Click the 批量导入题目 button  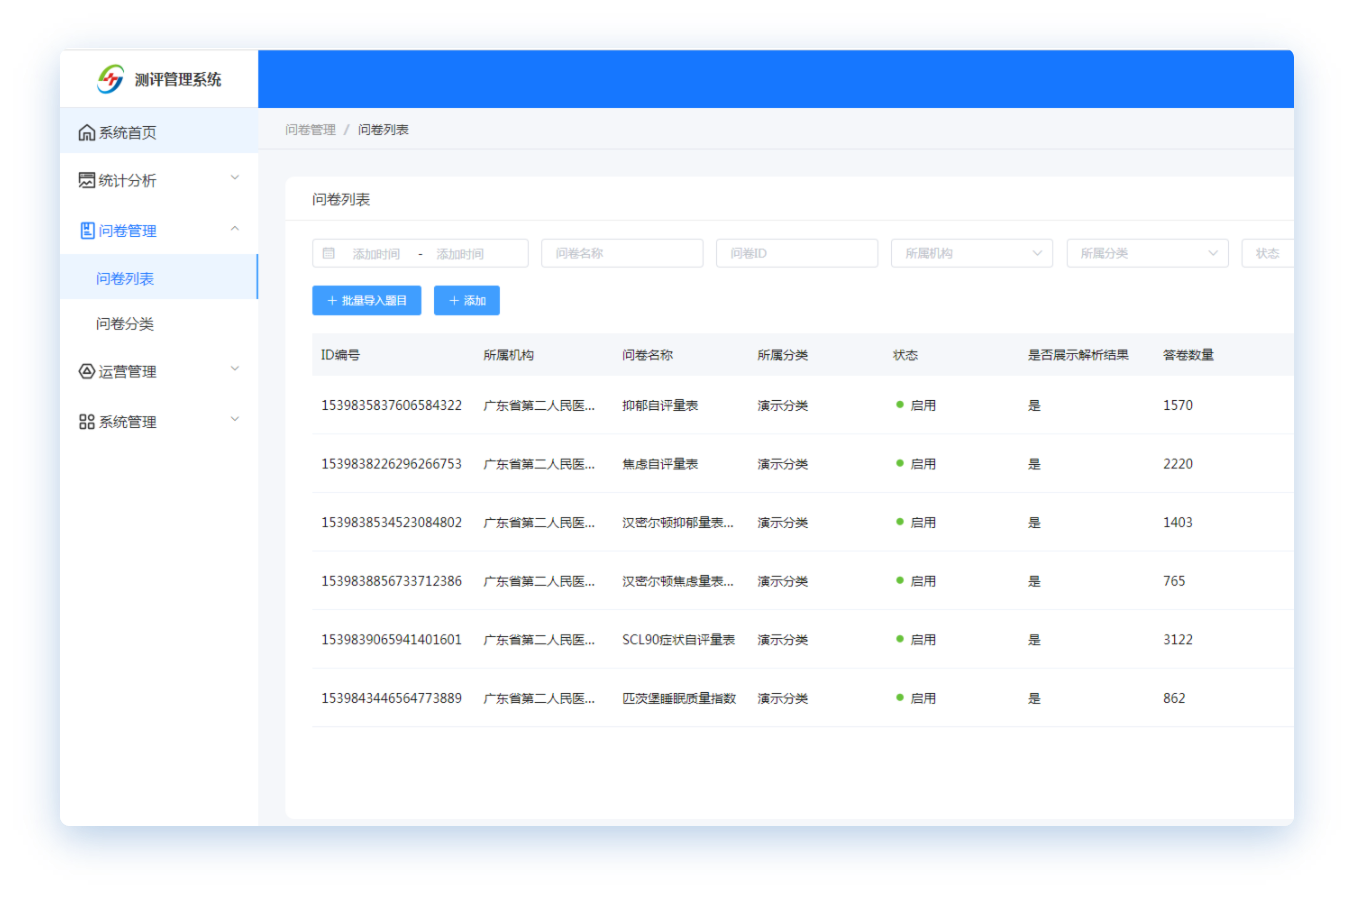pyautogui.click(x=366, y=301)
